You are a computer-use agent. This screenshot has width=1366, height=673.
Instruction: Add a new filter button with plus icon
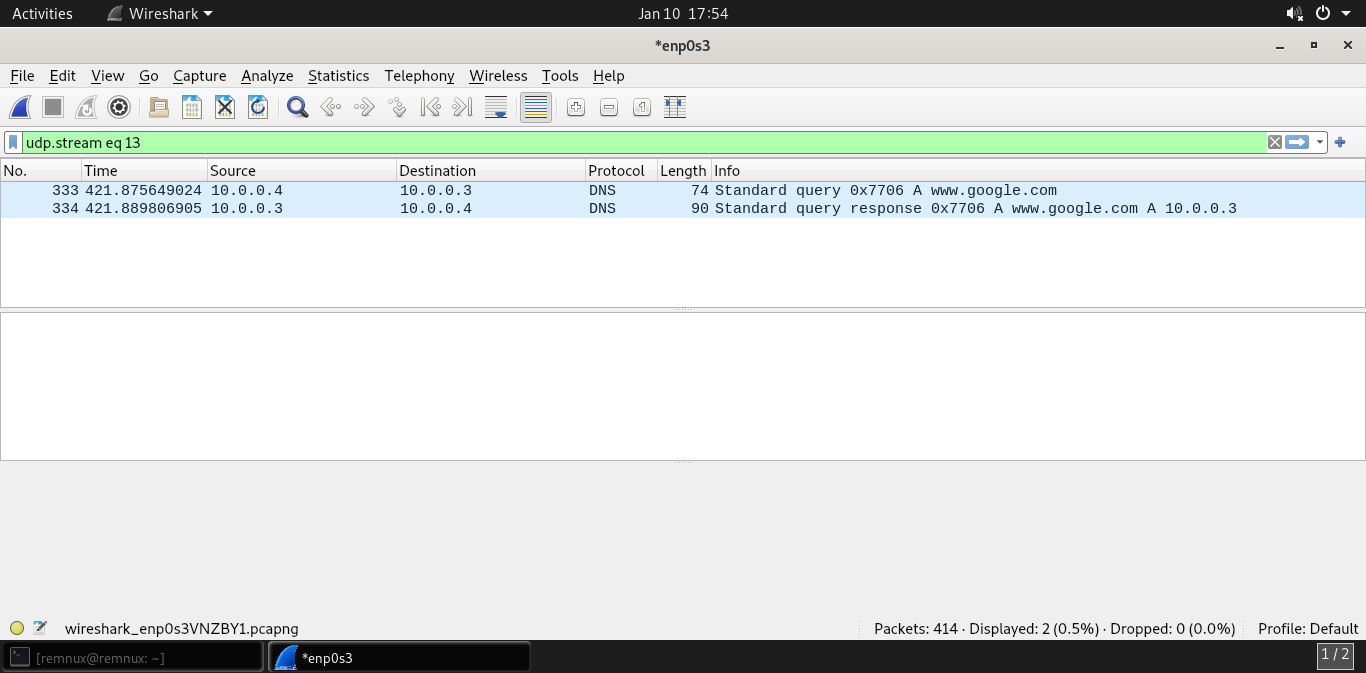(1340, 142)
